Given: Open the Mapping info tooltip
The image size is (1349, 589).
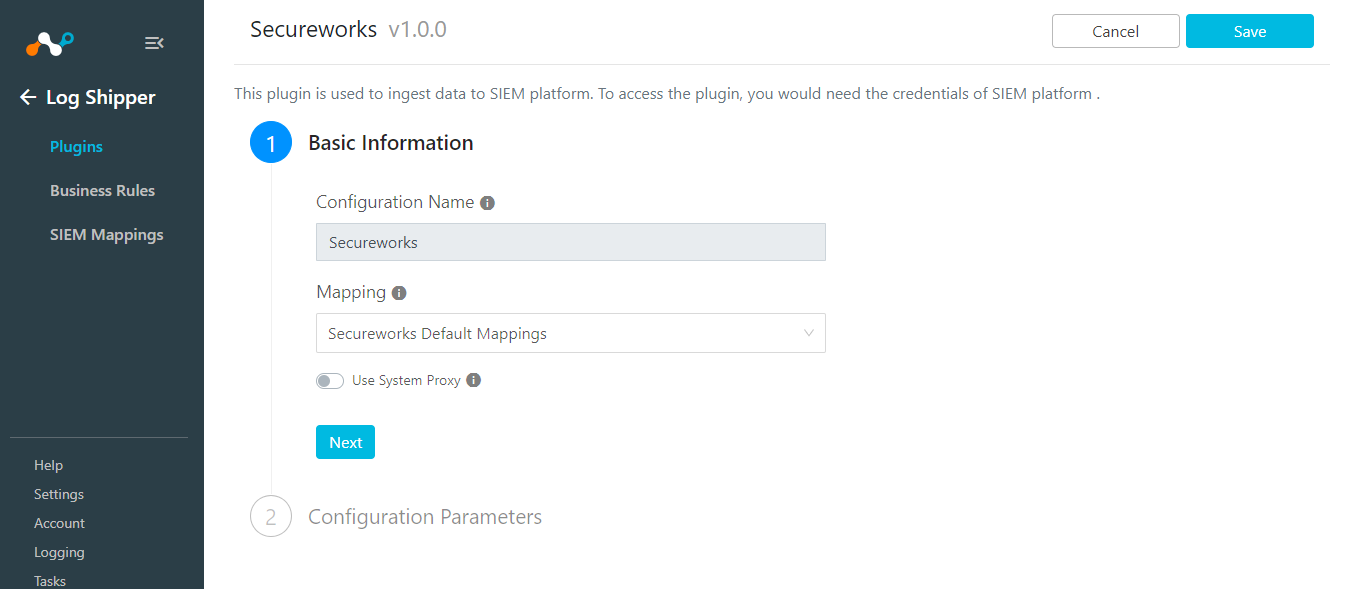Looking at the screenshot, I should coord(399,292).
